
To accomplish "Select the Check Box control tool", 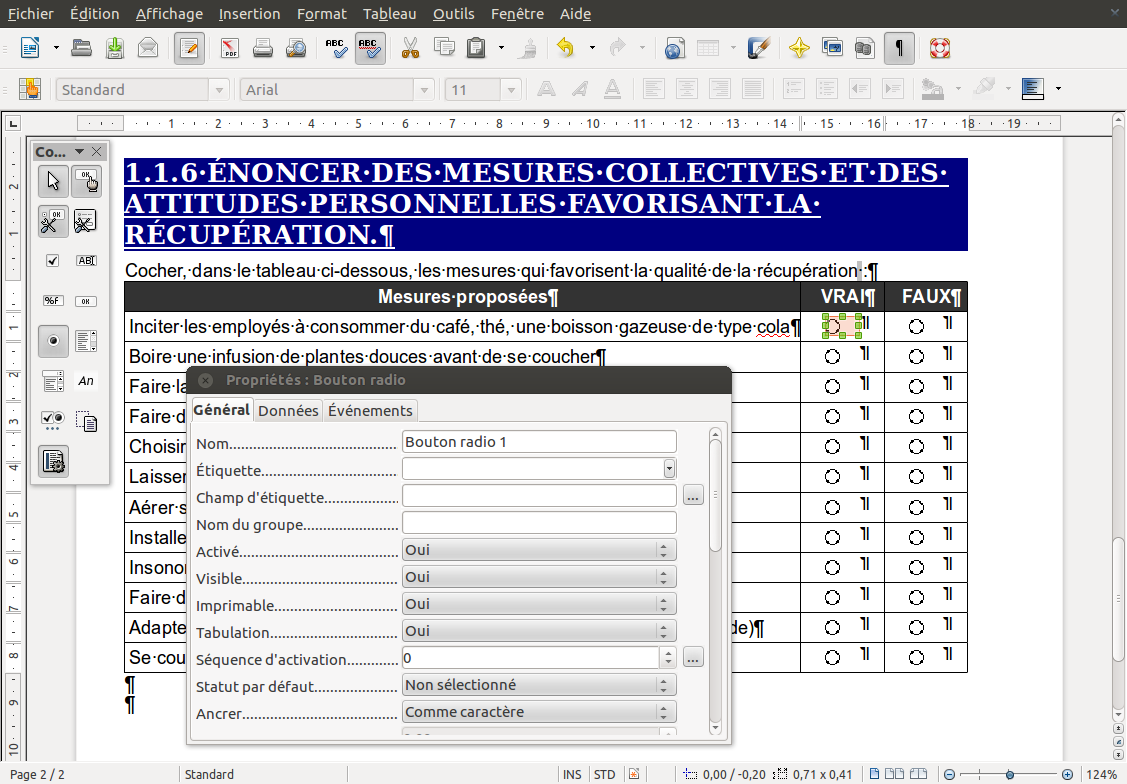I will tap(53, 260).
